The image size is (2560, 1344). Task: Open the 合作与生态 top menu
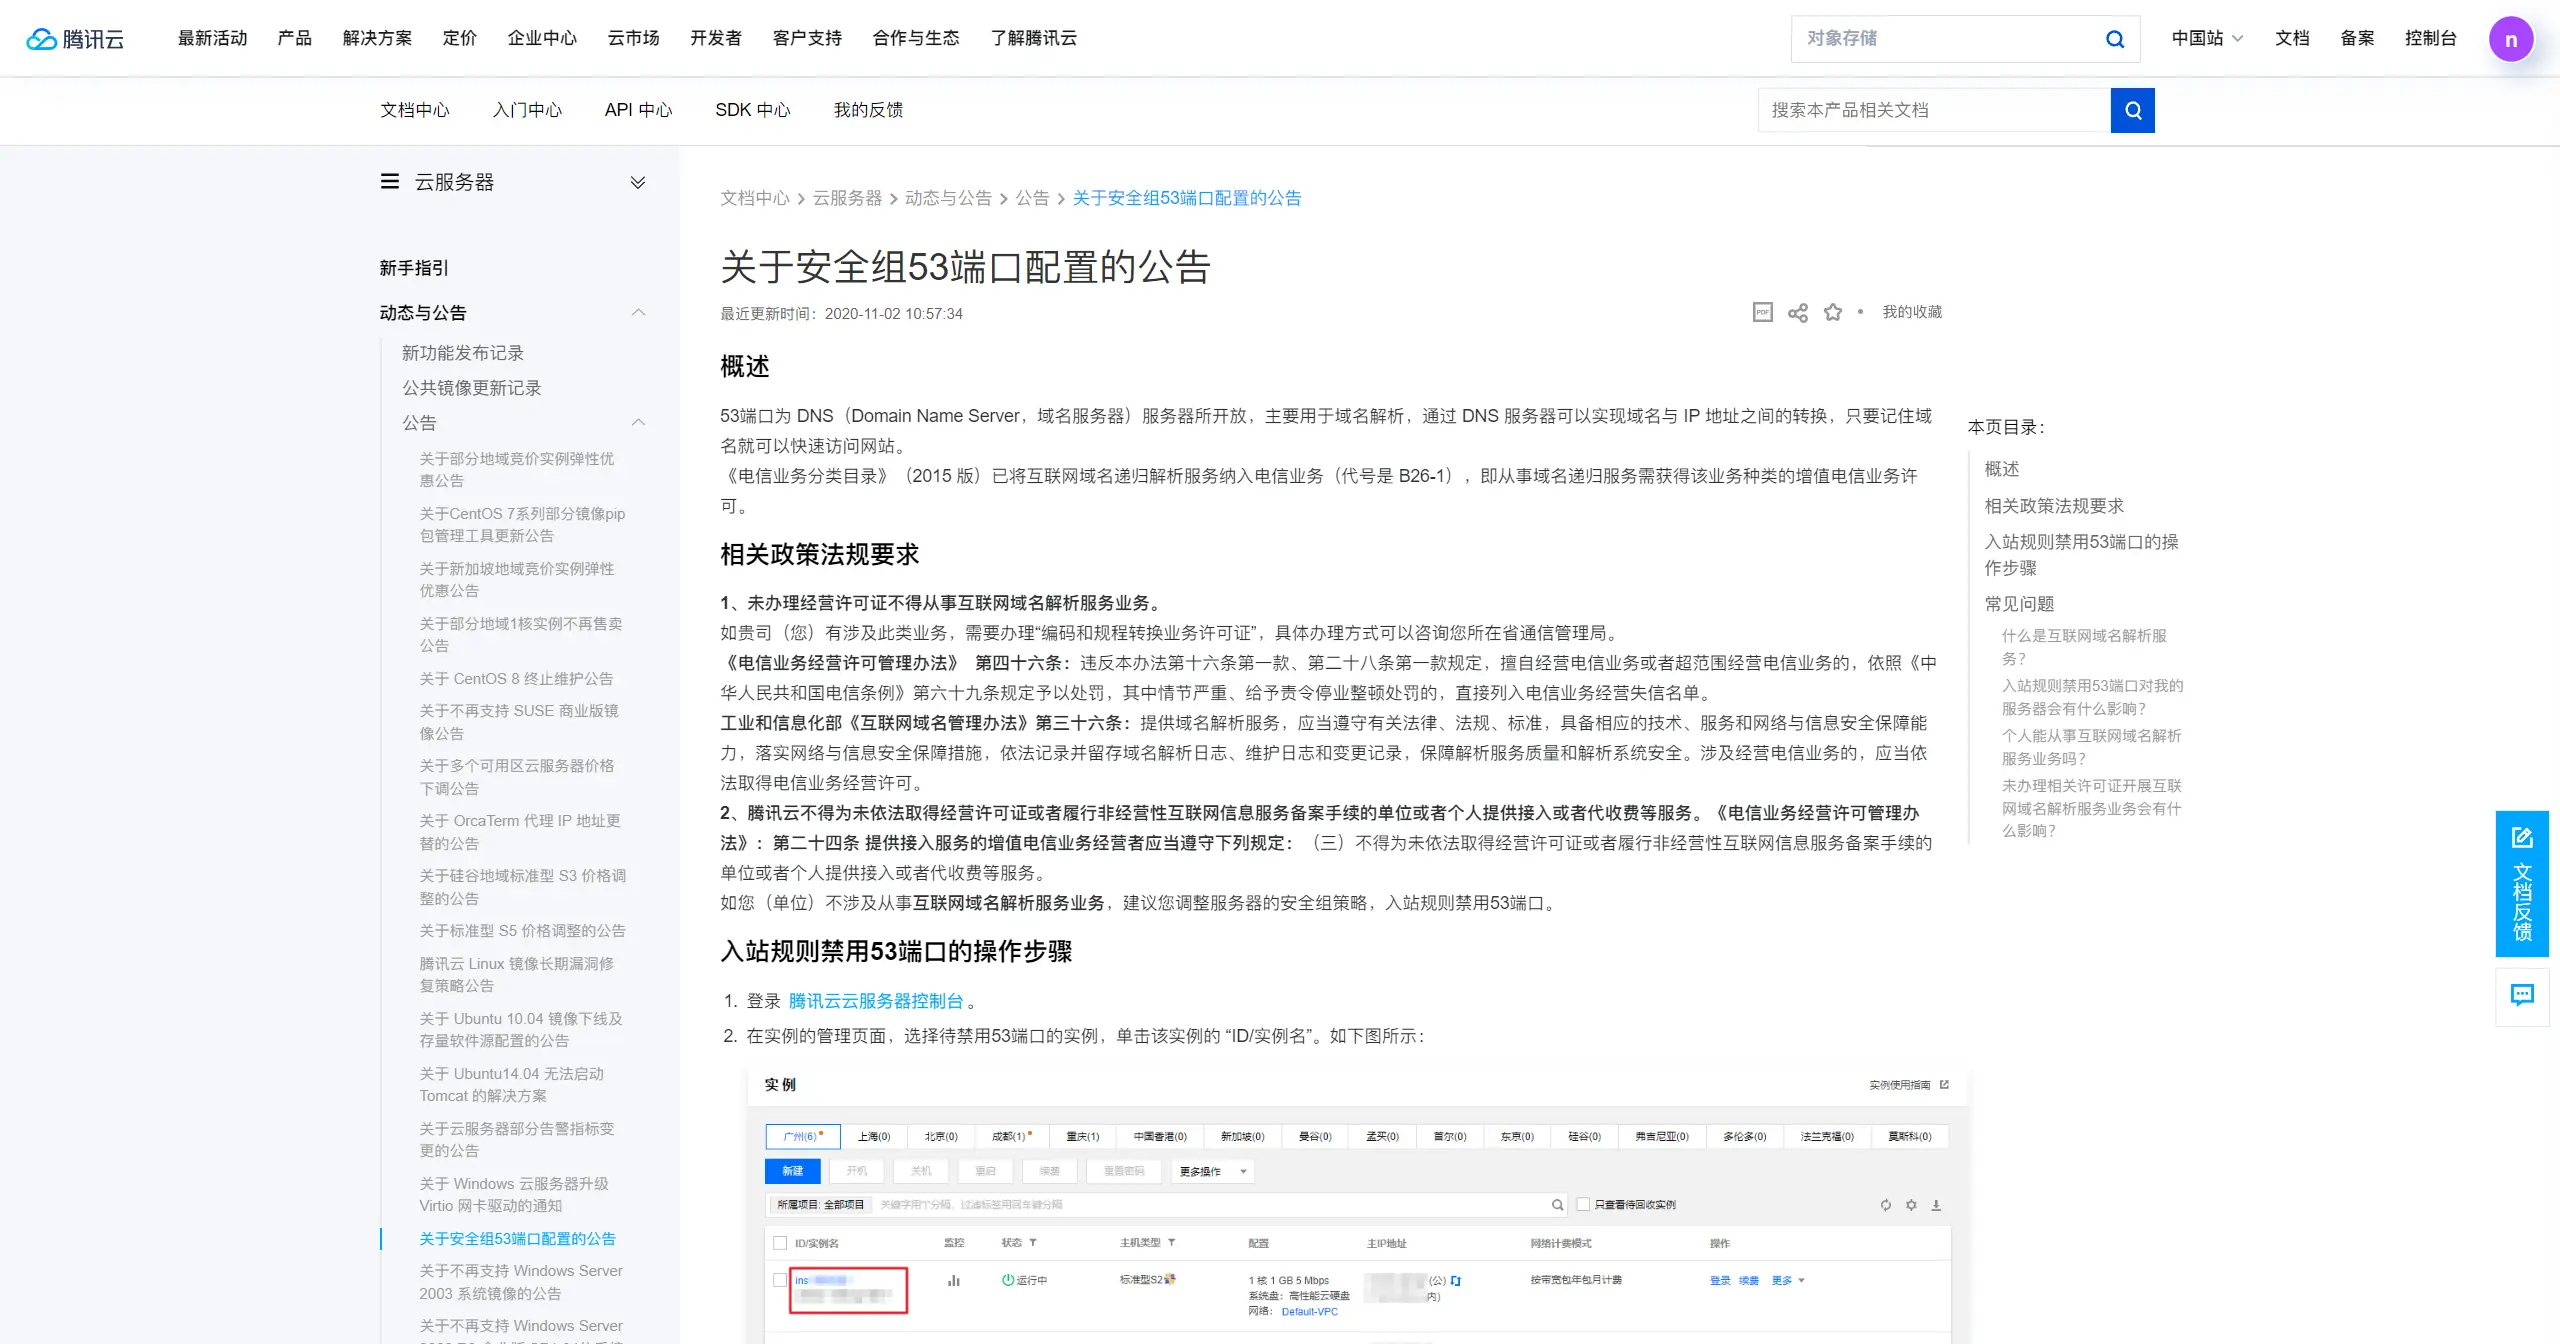tap(916, 38)
